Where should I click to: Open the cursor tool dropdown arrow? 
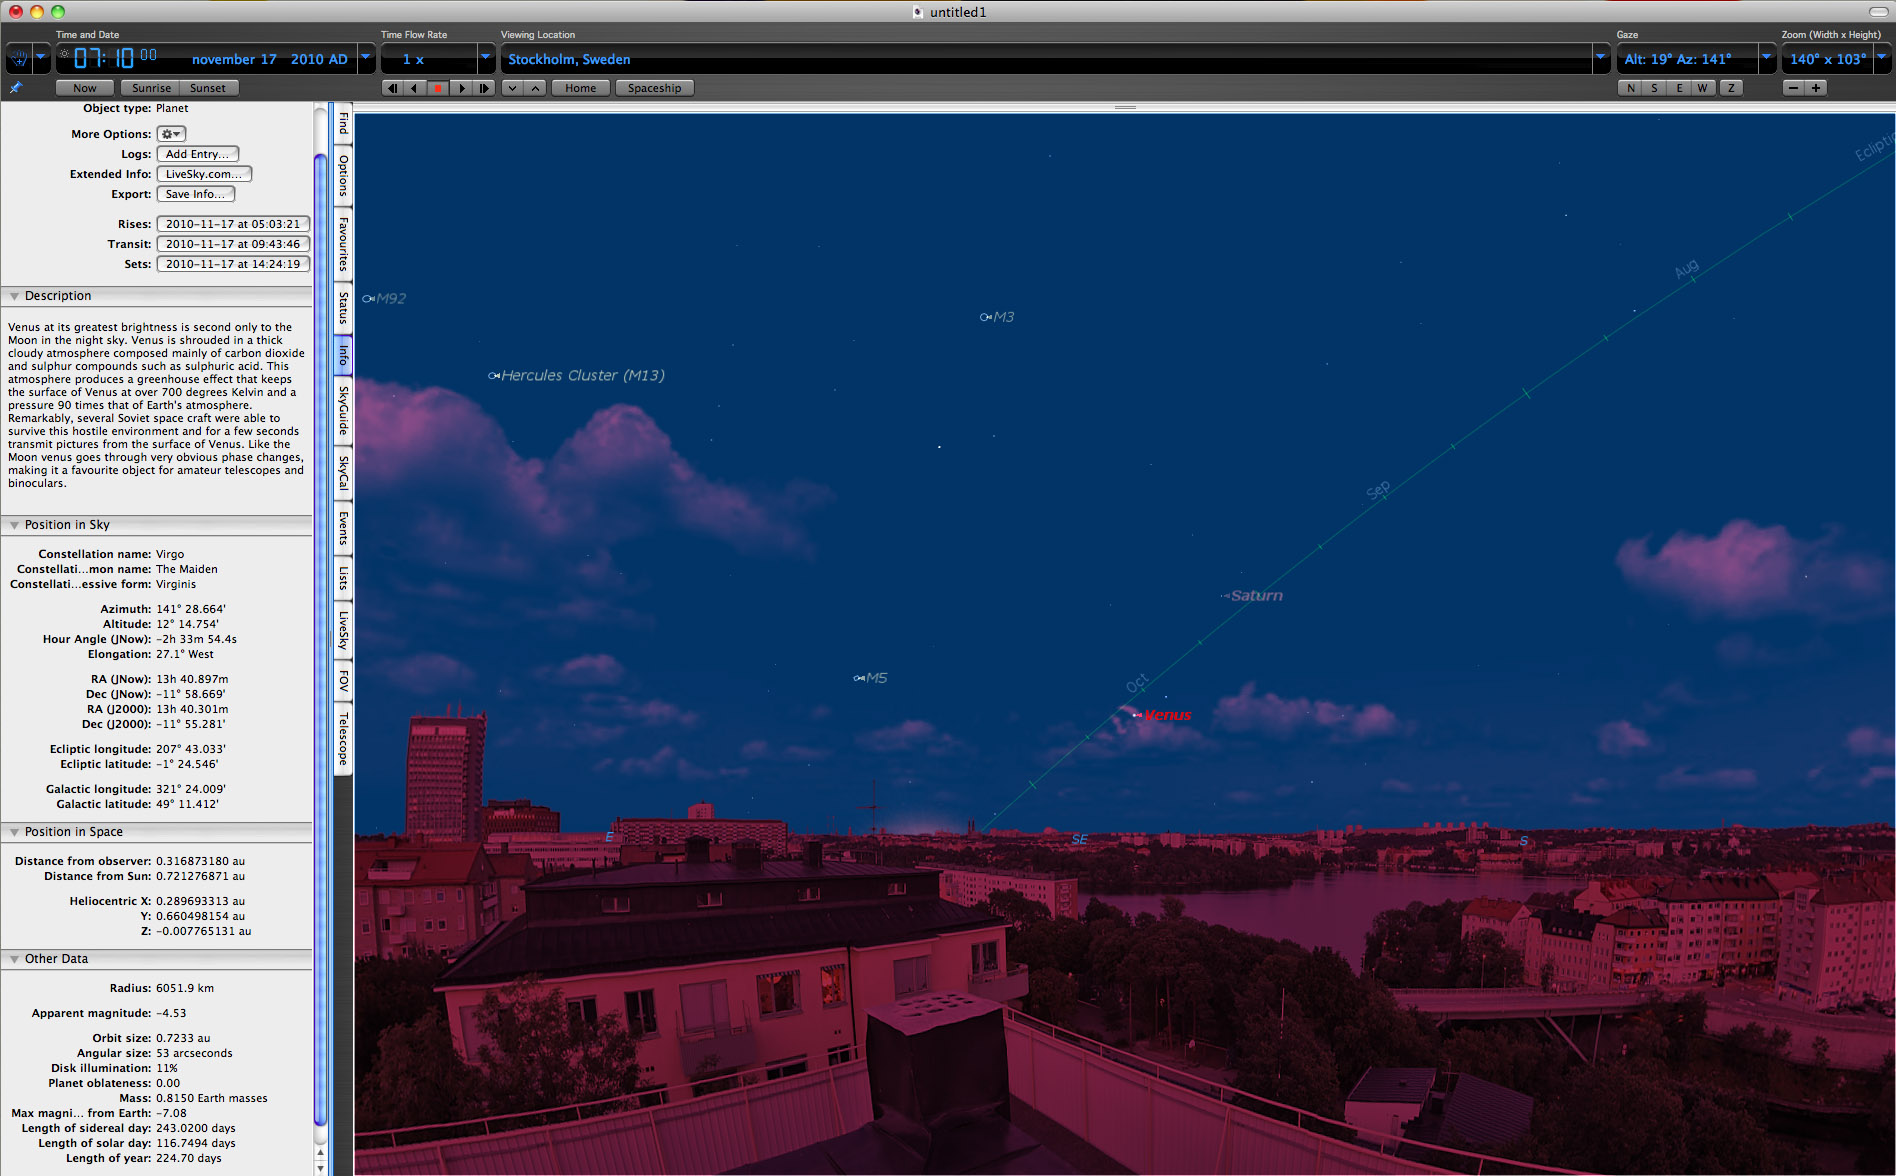click(41, 59)
